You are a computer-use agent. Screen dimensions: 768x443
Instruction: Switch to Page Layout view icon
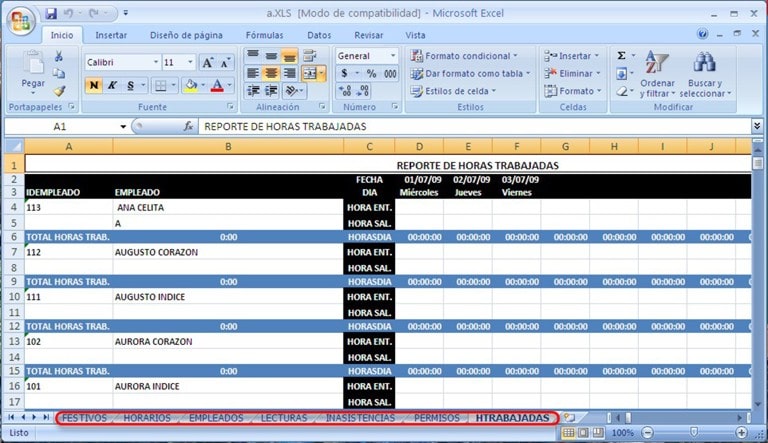coord(583,432)
